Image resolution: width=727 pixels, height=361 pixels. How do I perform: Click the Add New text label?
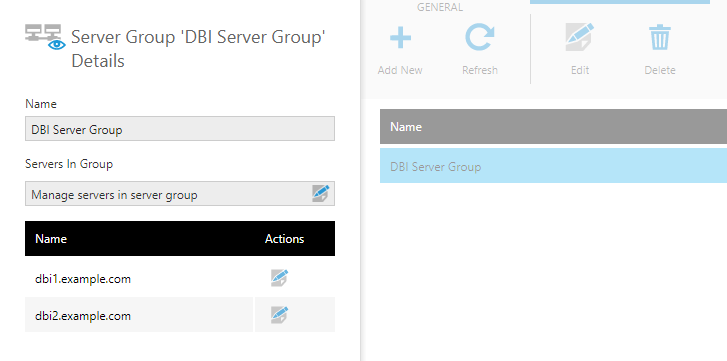click(x=400, y=70)
